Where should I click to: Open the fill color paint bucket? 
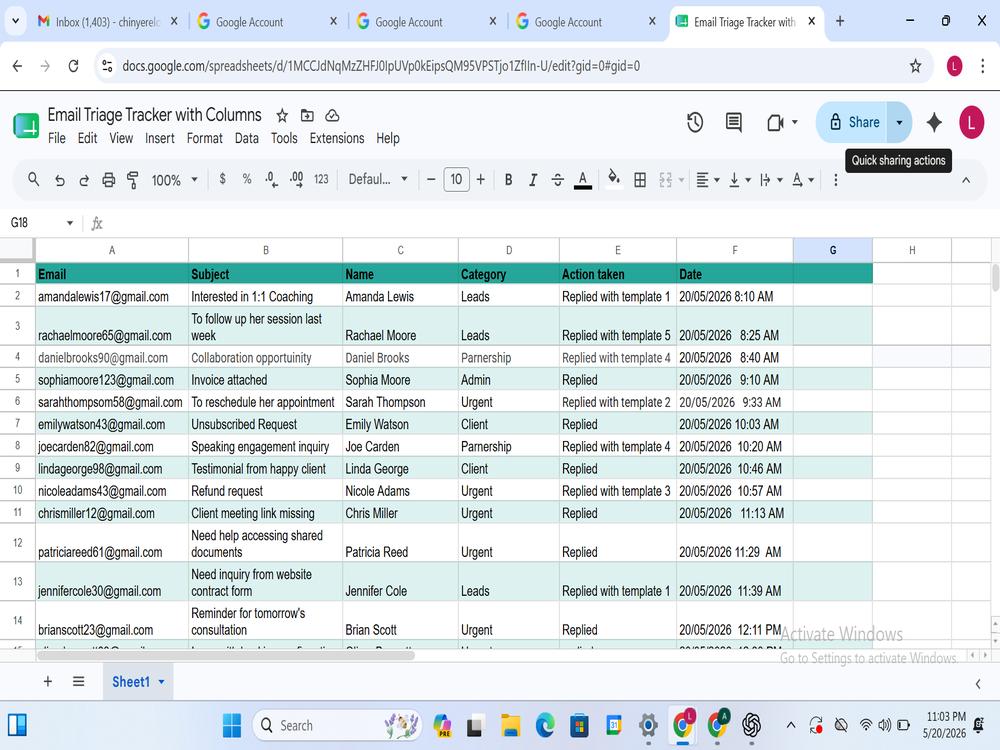pos(614,179)
